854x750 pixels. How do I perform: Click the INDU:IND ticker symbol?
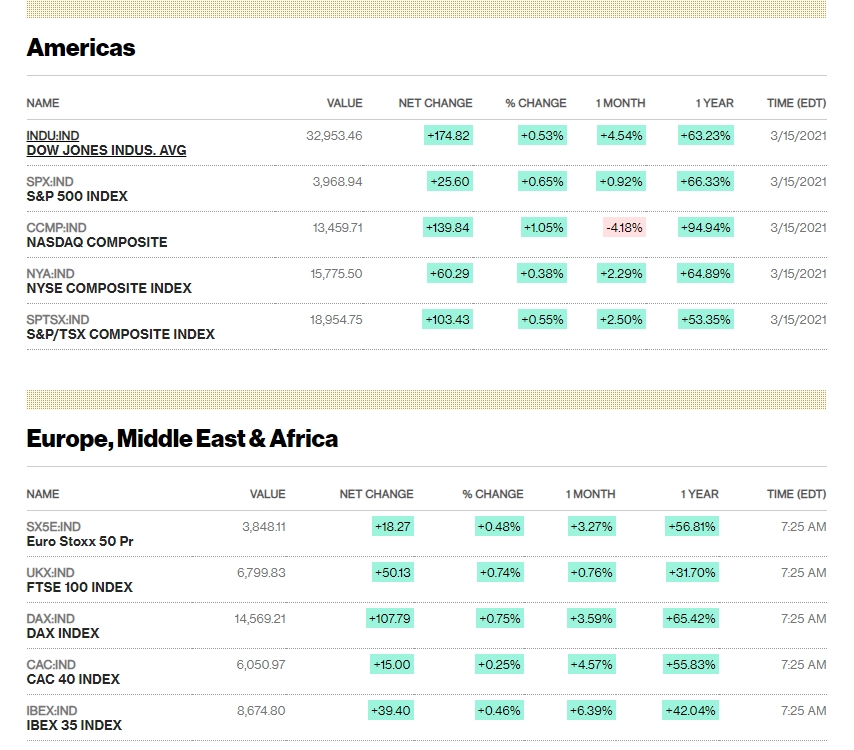[x=53, y=135]
